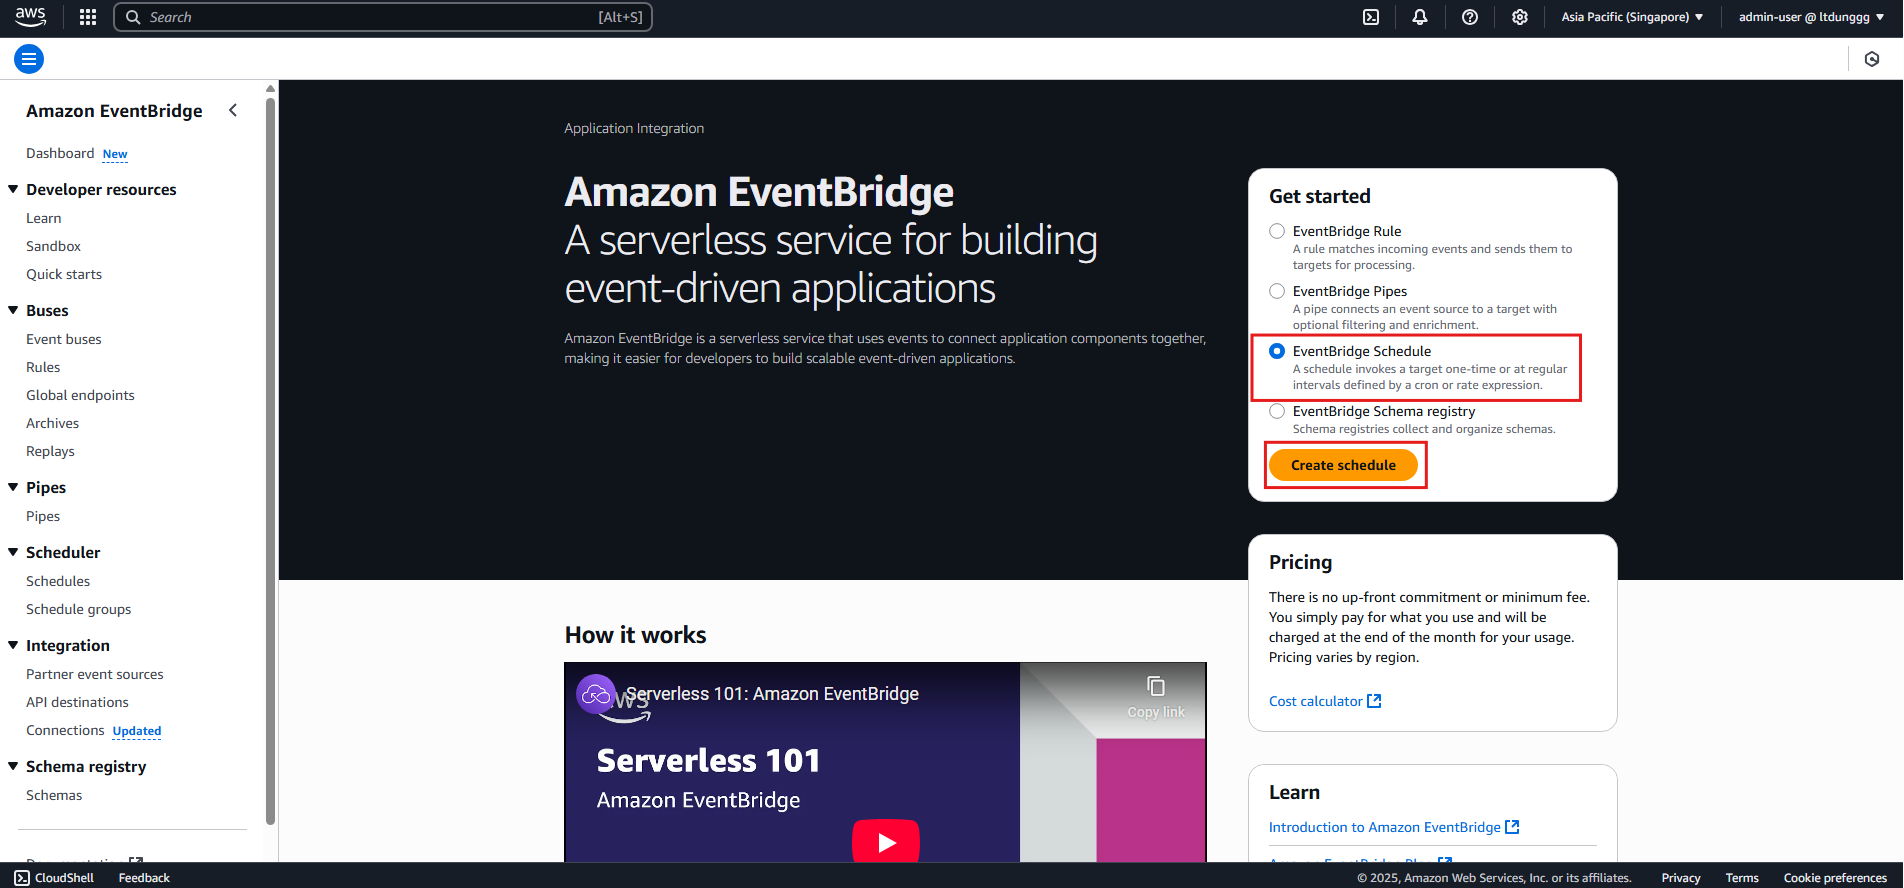Collapse the Integration section
This screenshot has height=888, width=1904.
13,645
